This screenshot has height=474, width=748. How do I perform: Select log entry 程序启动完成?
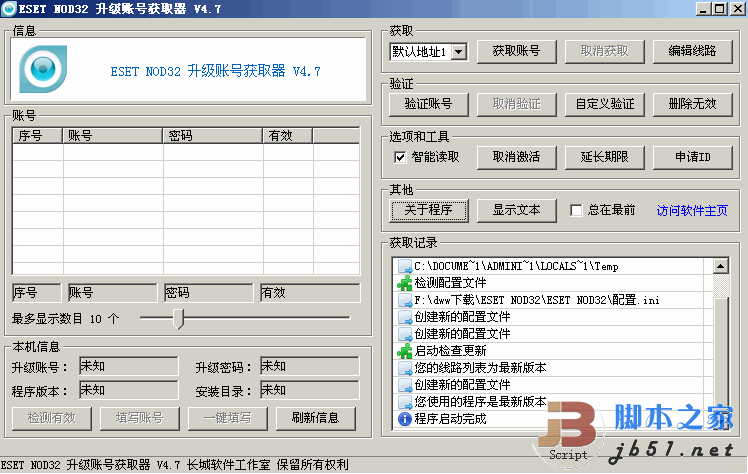coord(553,419)
